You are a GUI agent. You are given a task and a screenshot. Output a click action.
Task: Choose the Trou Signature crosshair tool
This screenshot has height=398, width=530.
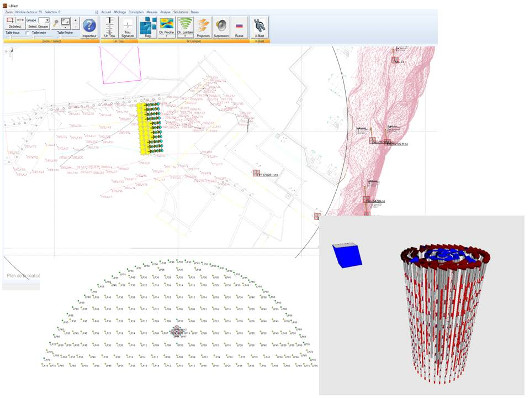point(128,27)
